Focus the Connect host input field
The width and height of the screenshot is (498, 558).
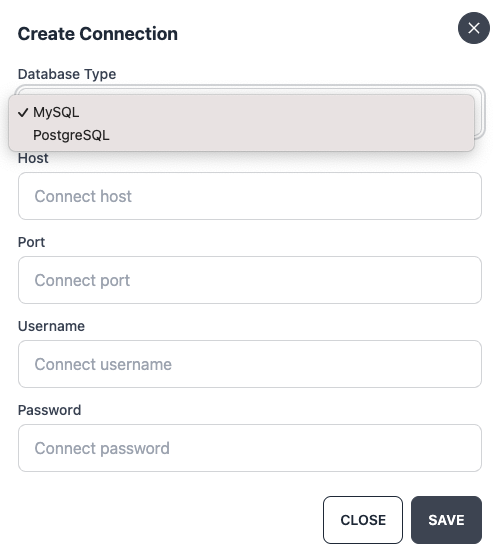(250, 196)
